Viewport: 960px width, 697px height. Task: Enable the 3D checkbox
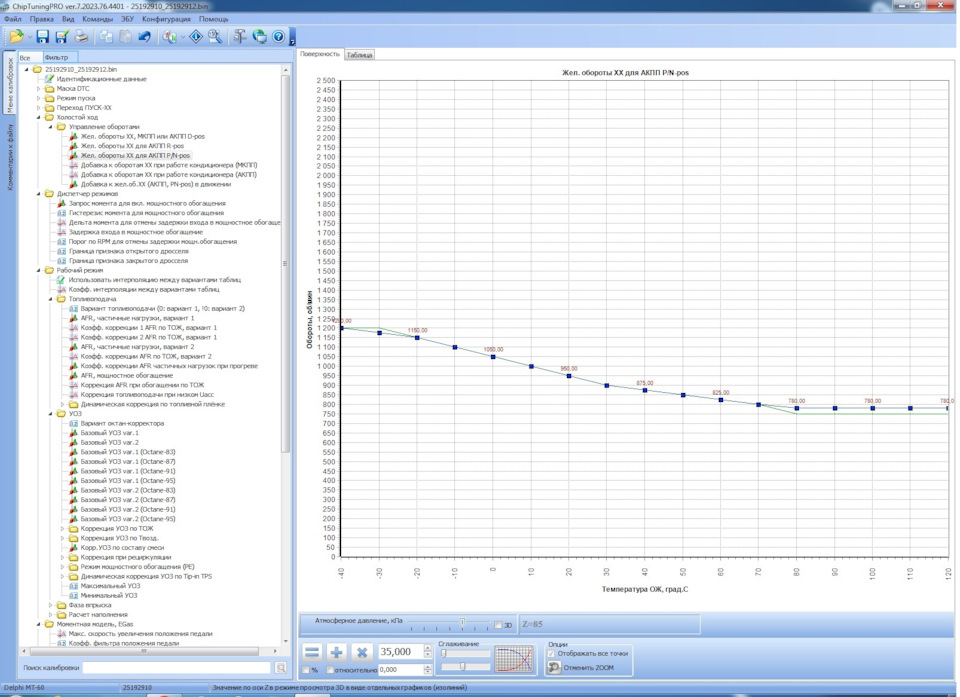(499, 625)
